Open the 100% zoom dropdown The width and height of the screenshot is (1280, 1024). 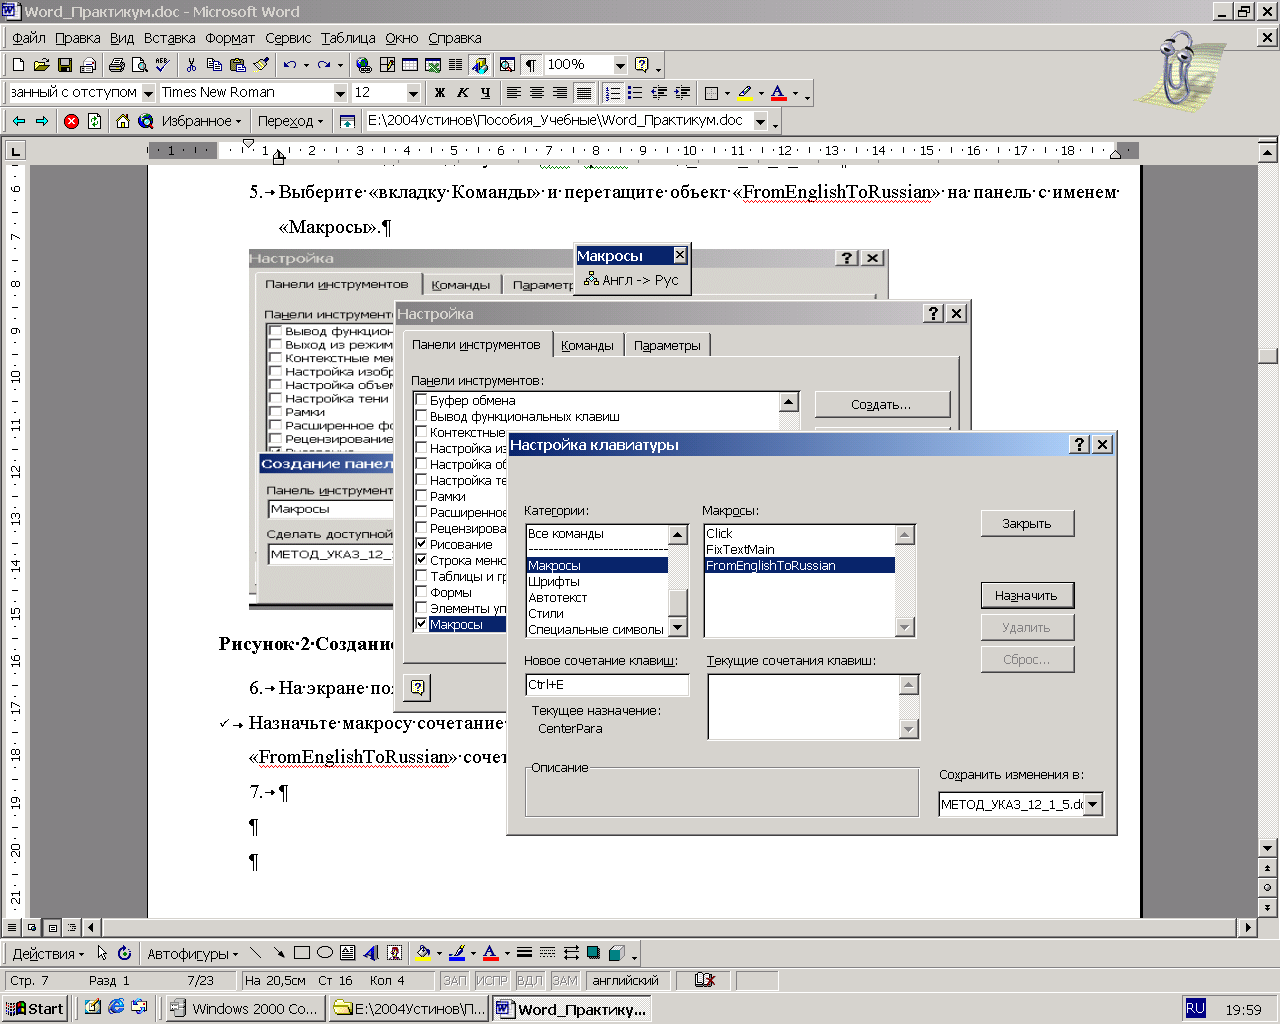coord(620,65)
